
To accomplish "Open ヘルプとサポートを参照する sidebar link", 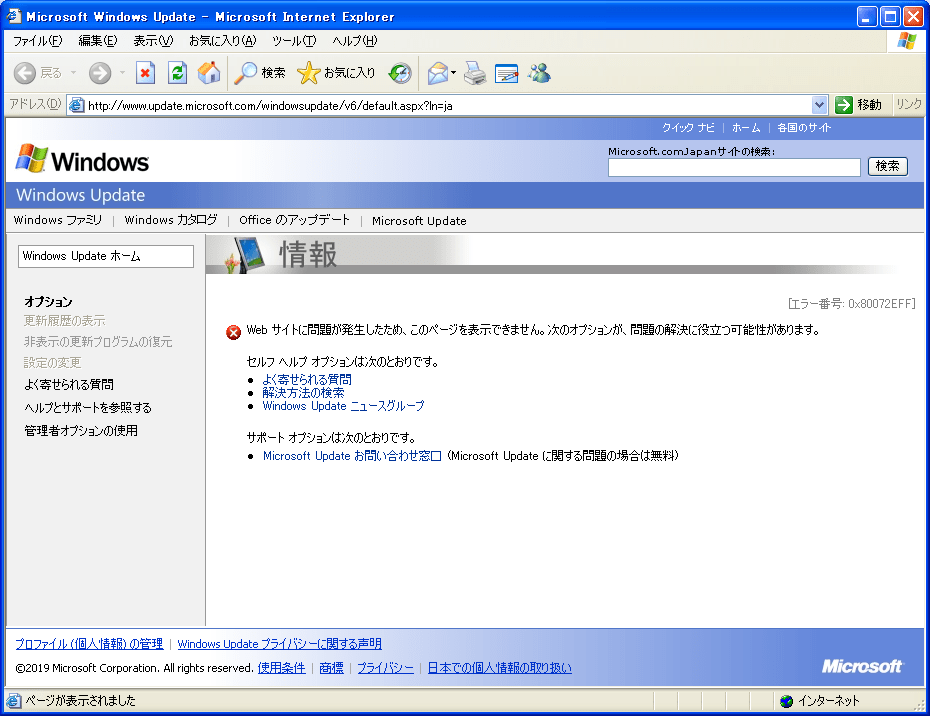I will point(88,408).
